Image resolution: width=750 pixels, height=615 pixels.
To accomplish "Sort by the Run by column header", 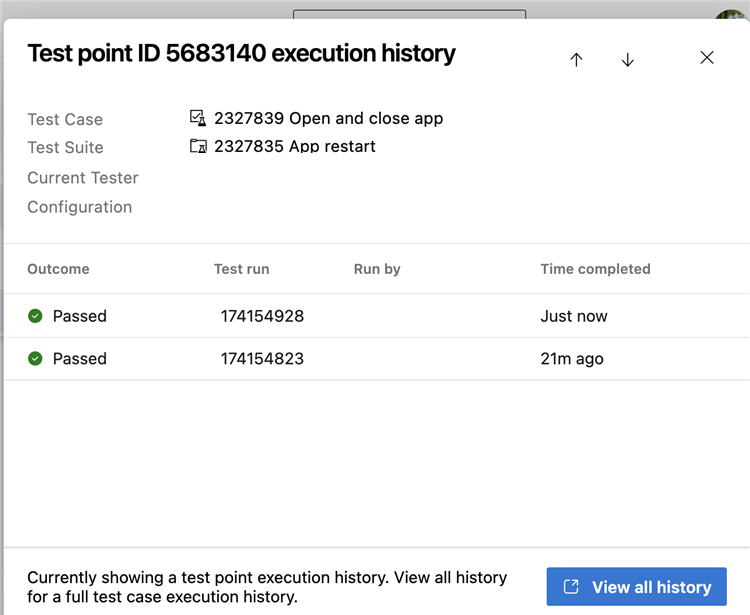I will click(x=377, y=269).
